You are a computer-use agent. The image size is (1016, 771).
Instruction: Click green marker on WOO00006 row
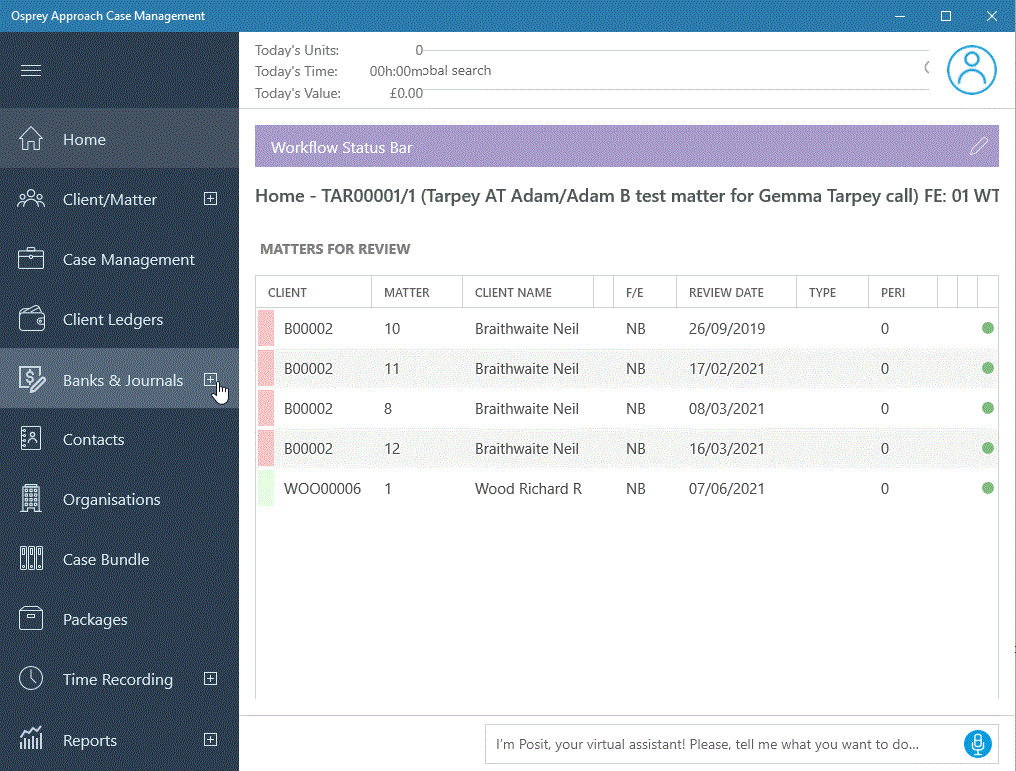[x=266, y=488]
